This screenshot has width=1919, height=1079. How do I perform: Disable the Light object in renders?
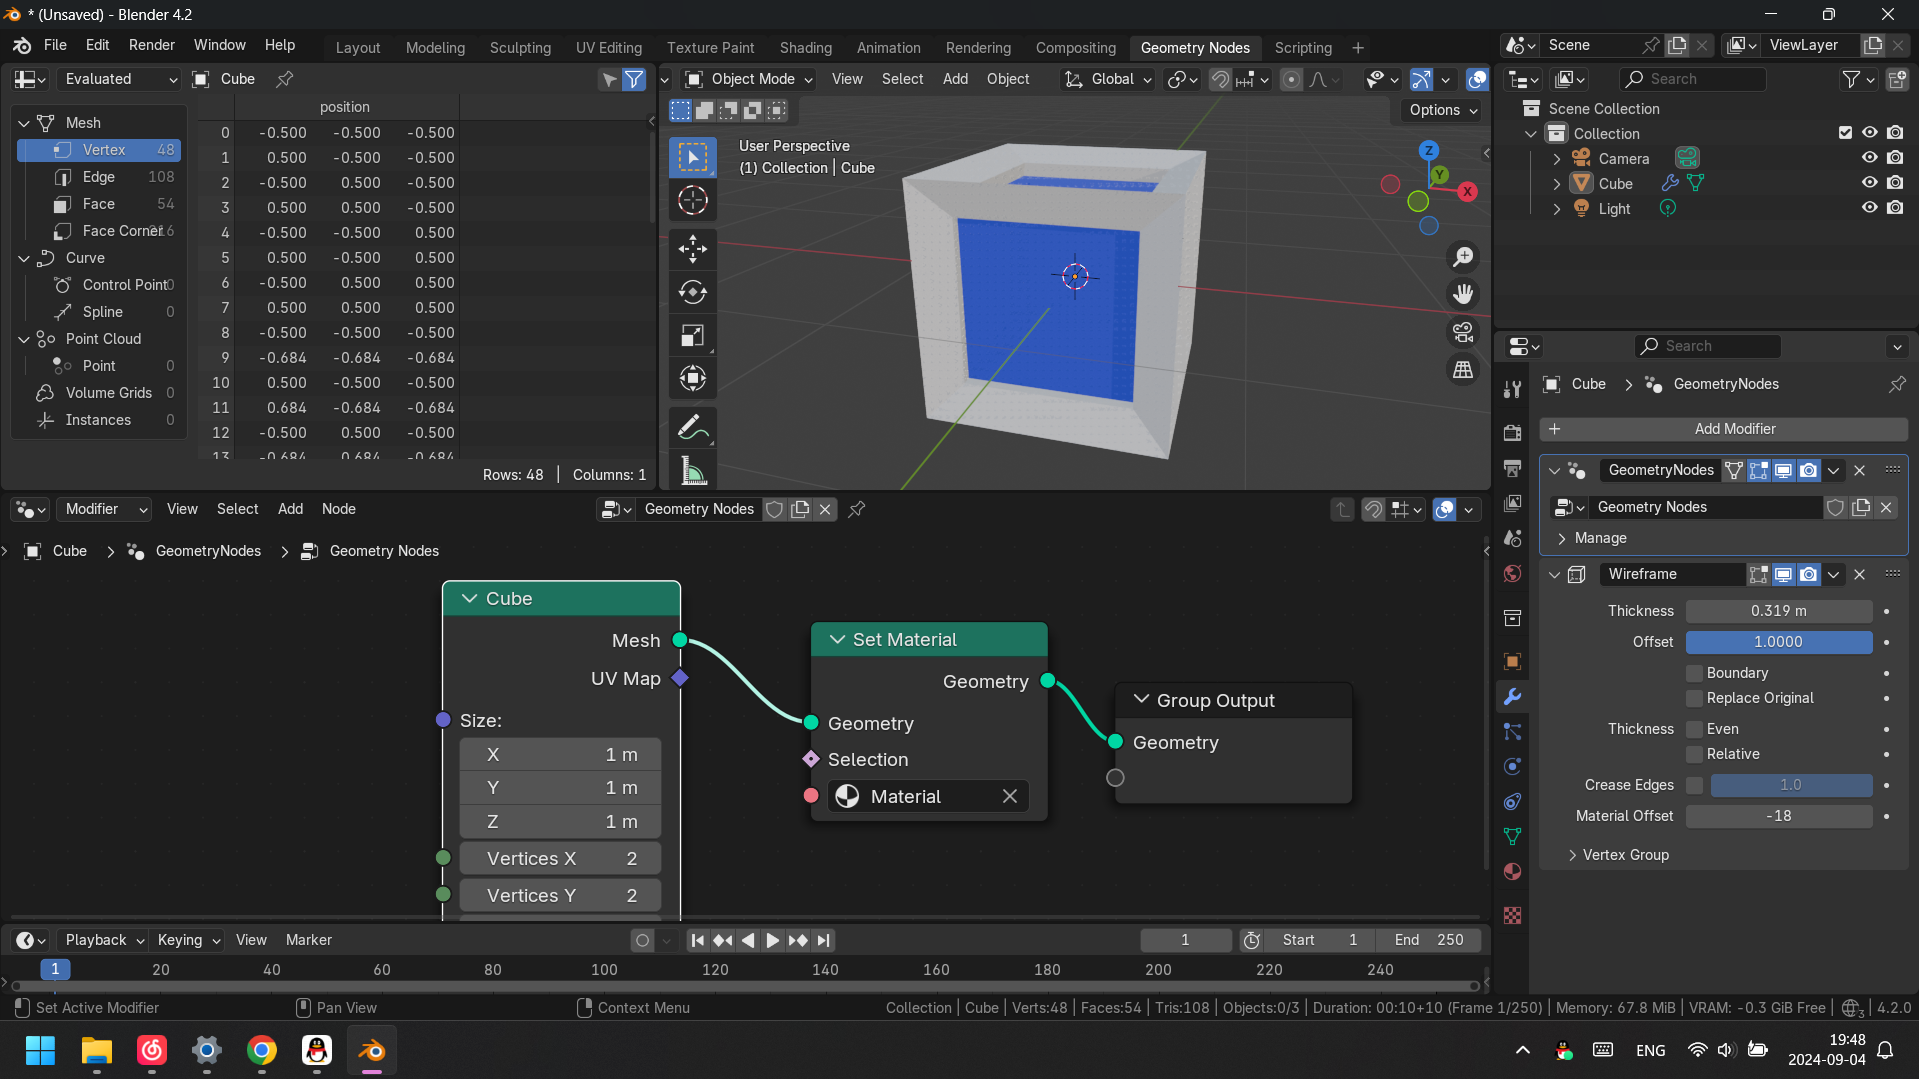pyautogui.click(x=1895, y=208)
